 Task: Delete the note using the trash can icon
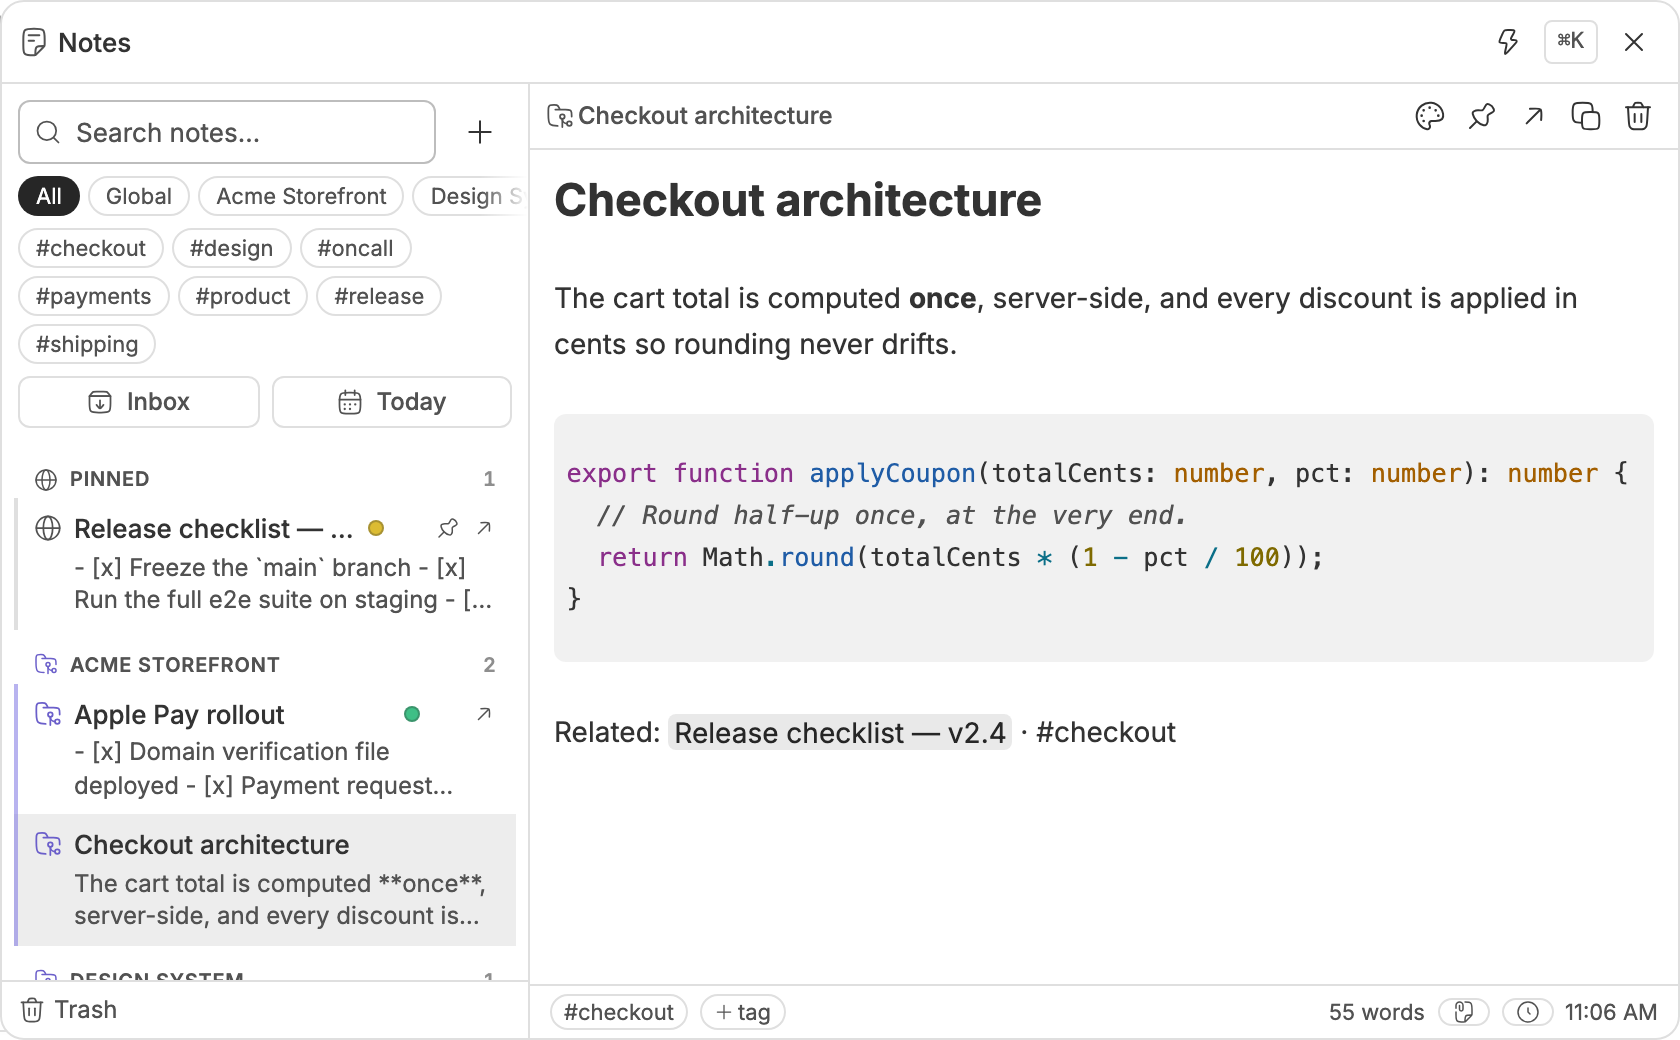[x=1638, y=116]
